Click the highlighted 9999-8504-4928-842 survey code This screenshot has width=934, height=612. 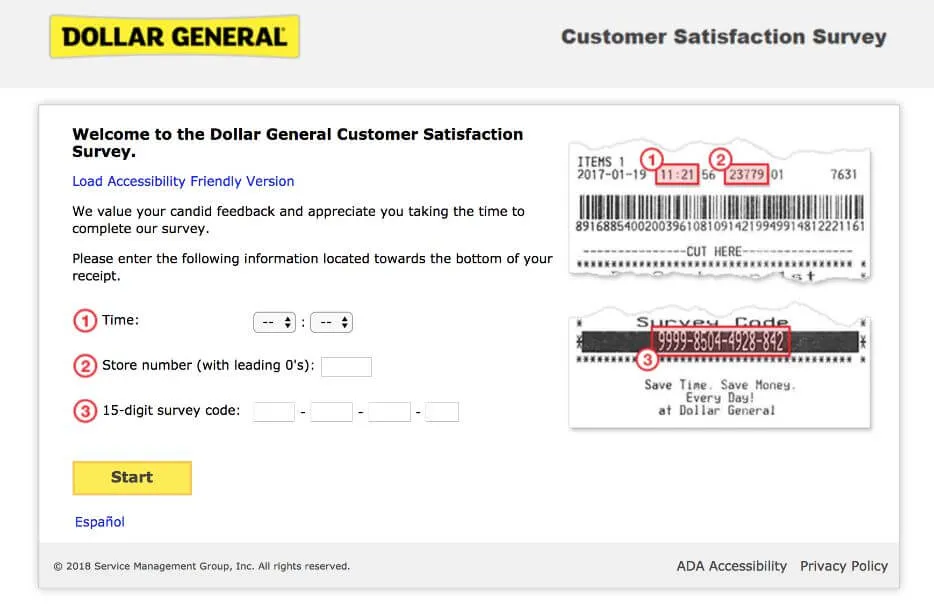pyautogui.click(x=722, y=340)
